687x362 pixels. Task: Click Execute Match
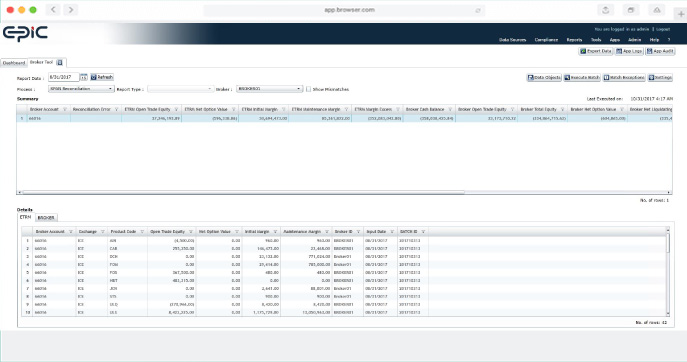(582, 78)
